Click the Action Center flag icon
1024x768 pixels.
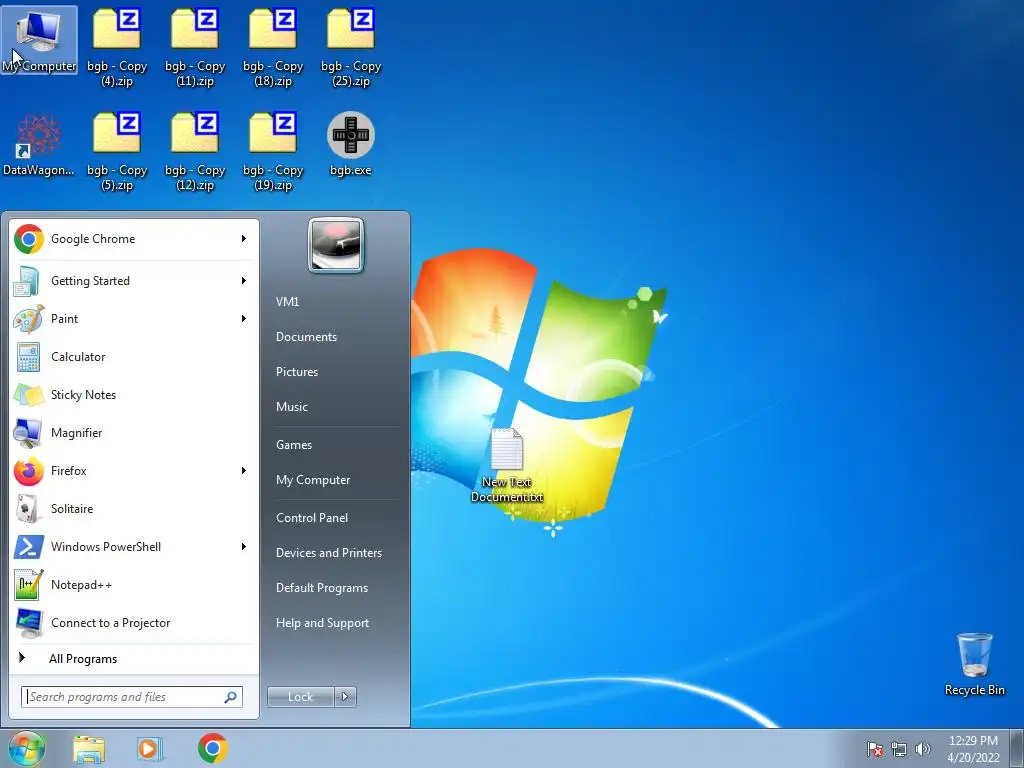[x=874, y=749]
